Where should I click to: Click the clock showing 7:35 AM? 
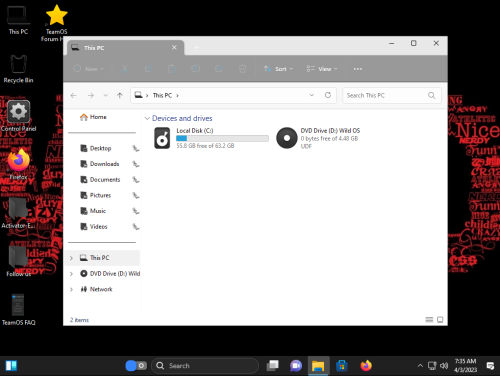pyautogui.click(x=466, y=361)
